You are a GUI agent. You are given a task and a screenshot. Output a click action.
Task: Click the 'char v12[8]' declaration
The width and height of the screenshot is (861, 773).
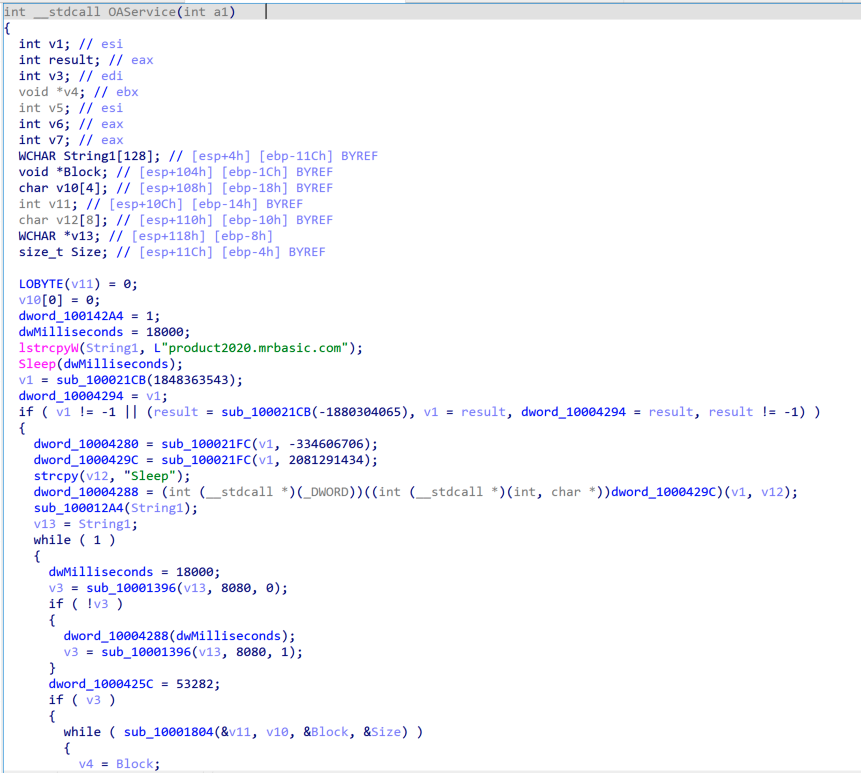click(176, 220)
